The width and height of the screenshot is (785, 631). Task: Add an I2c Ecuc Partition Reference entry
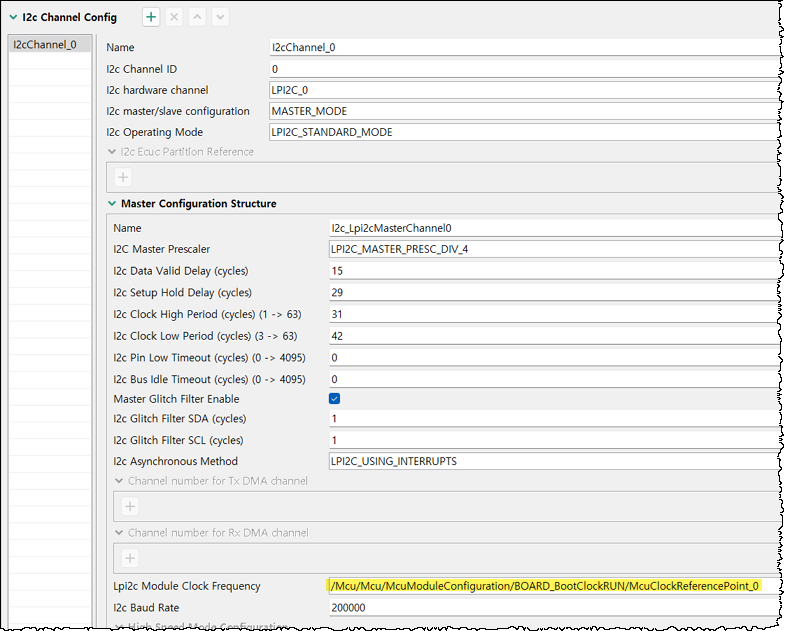tap(123, 177)
